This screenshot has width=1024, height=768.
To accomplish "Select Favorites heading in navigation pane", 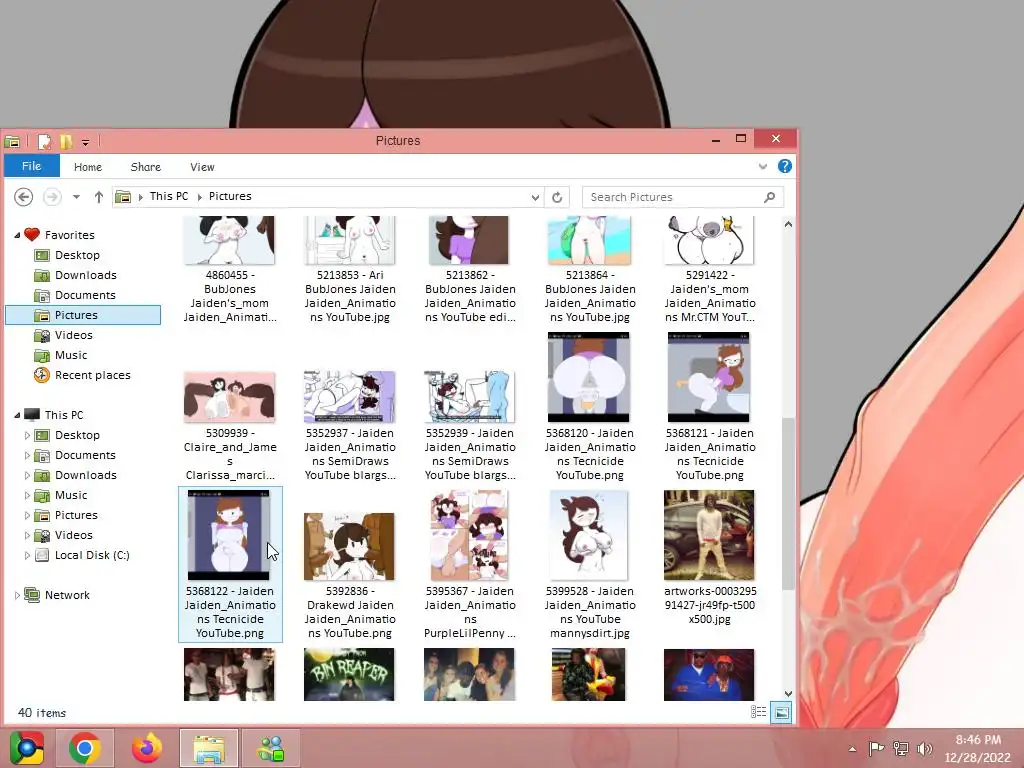I will click(x=69, y=234).
